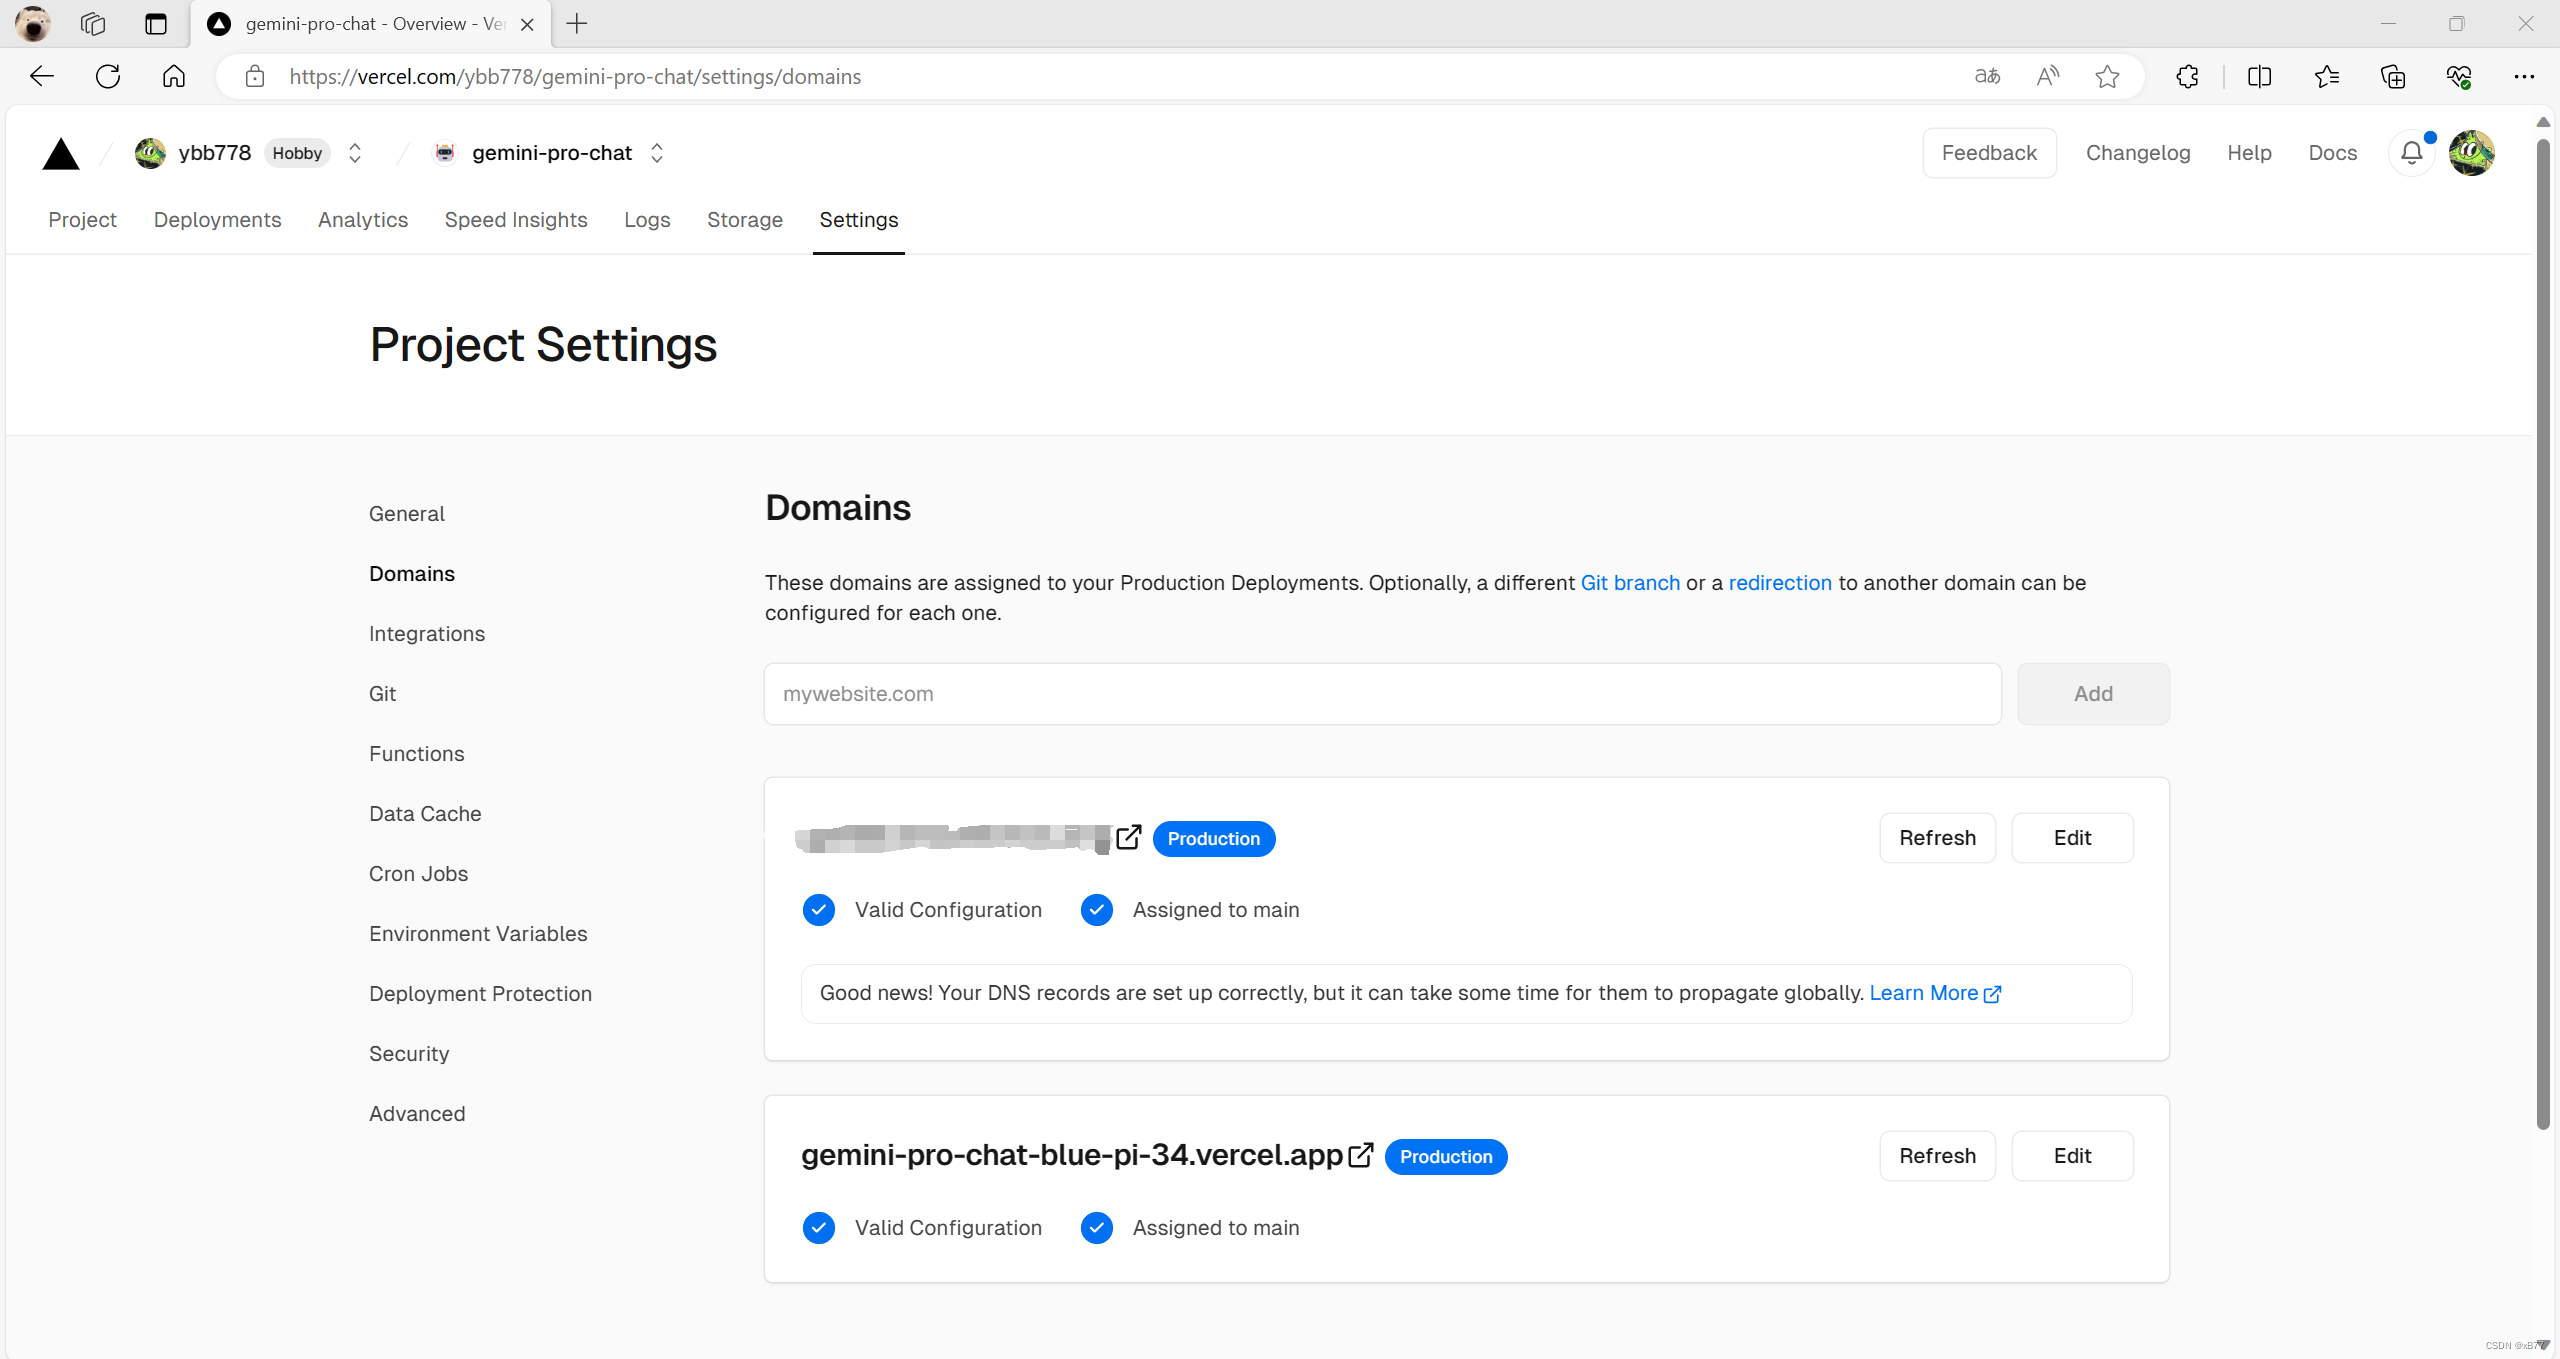This screenshot has width=2560, height=1359.
Task: Click Valid Configuration checkmark of first domain
Action: coord(819,910)
